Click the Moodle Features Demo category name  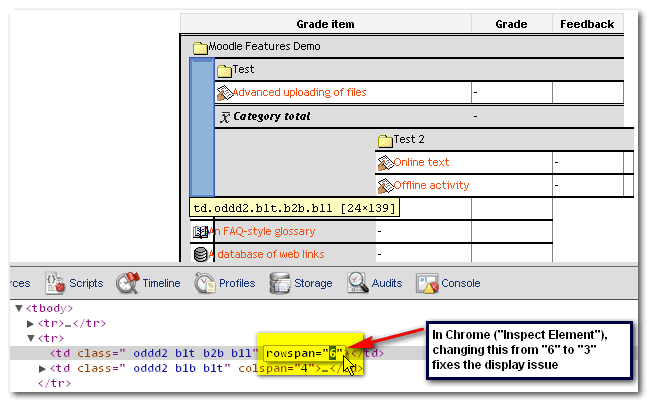(264, 46)
